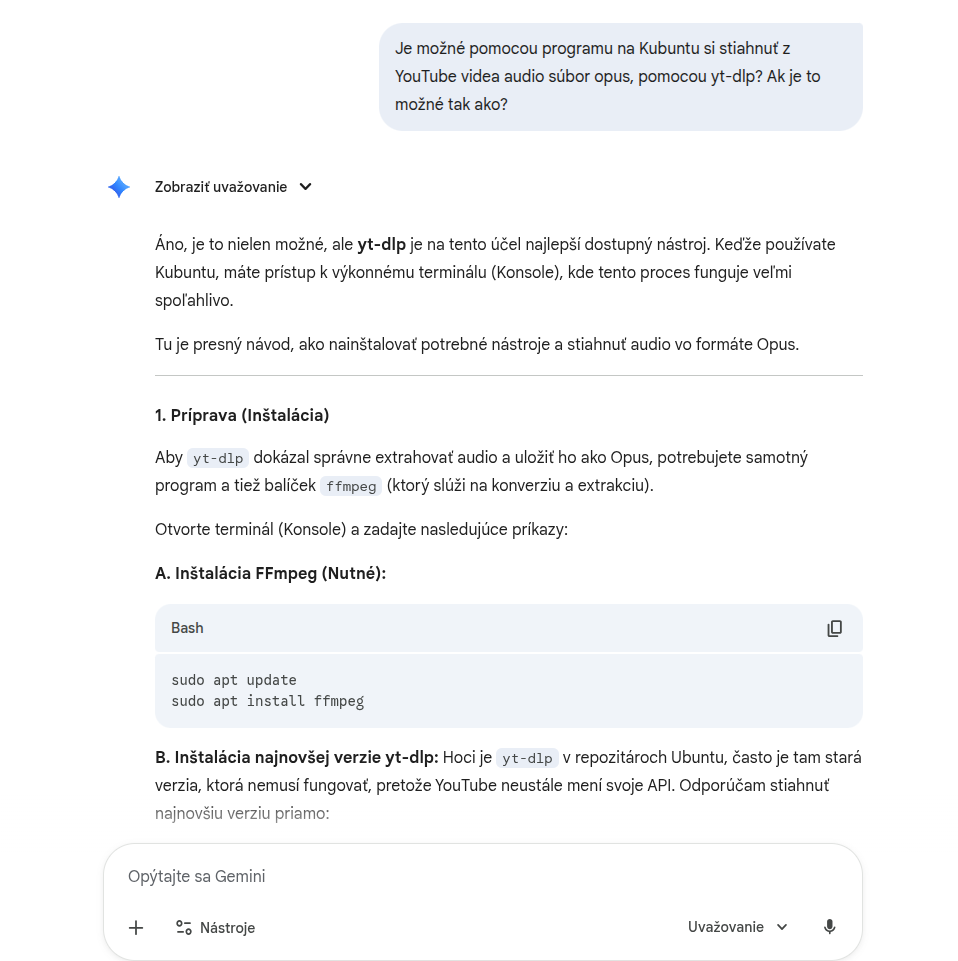Open the Uvažovanie mode dropdown
Viewport: 958px width, 961px height.
(738, 927)
